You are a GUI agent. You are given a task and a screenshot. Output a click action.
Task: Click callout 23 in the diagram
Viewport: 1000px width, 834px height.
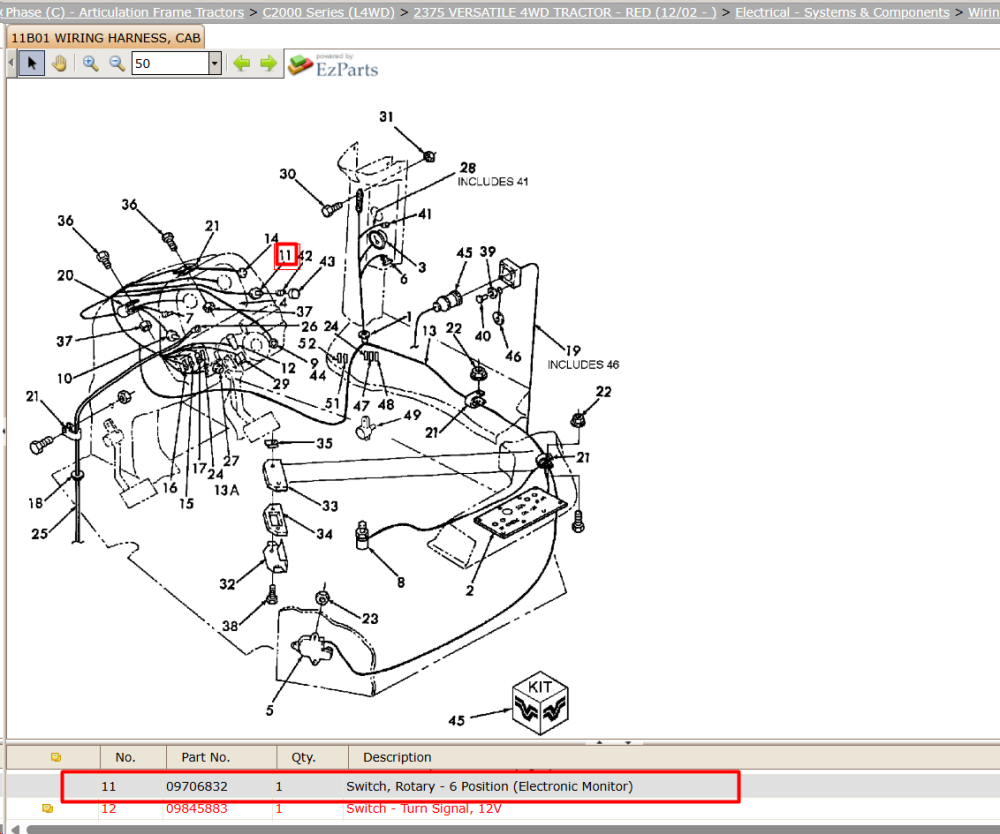point(370,618)
